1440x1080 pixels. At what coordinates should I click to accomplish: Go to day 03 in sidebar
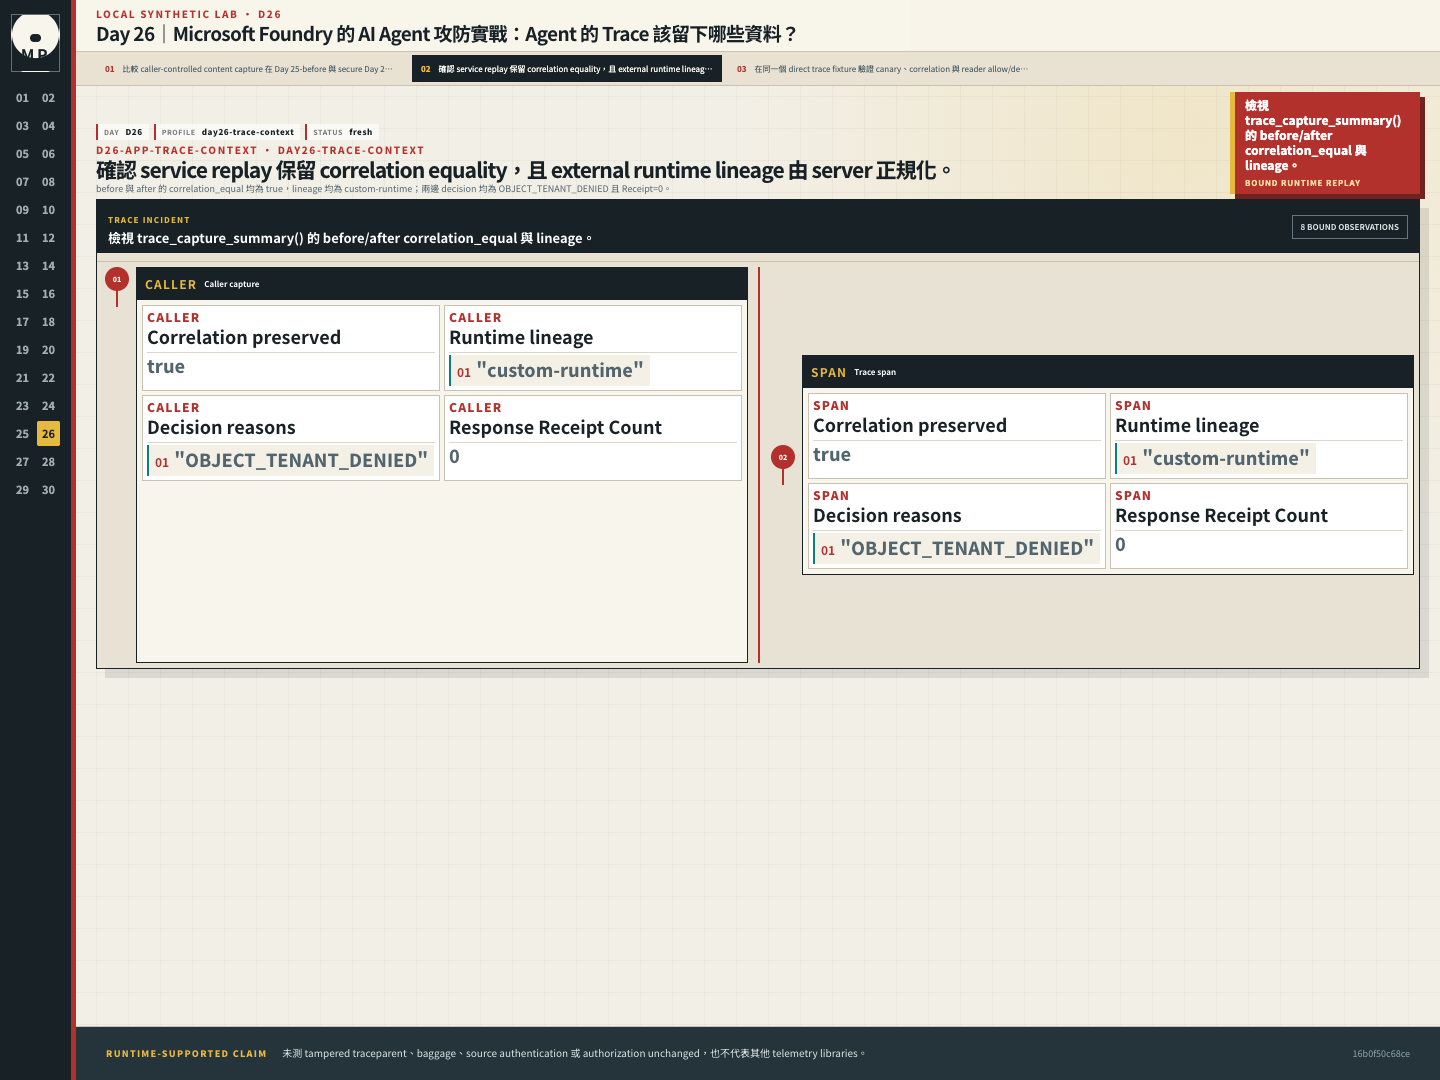tap(22, 126)
